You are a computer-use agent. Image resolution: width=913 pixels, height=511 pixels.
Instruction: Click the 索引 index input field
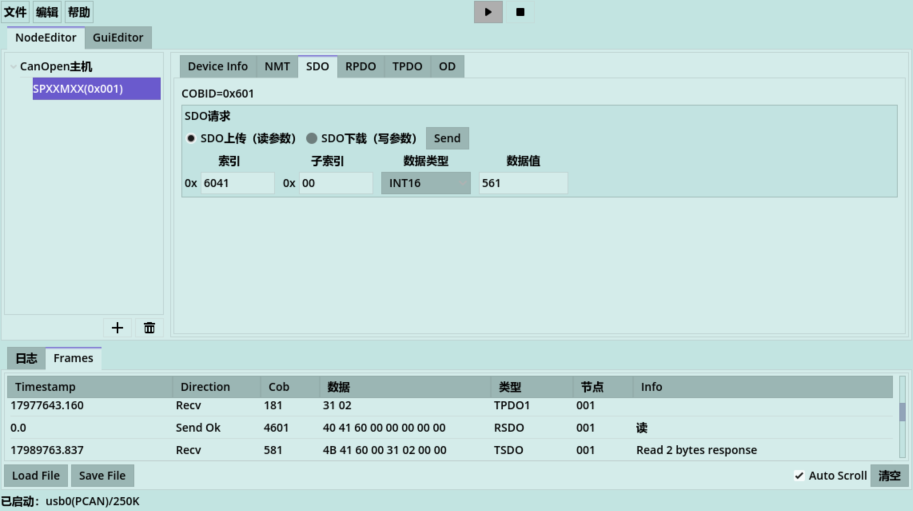(237, 183)
